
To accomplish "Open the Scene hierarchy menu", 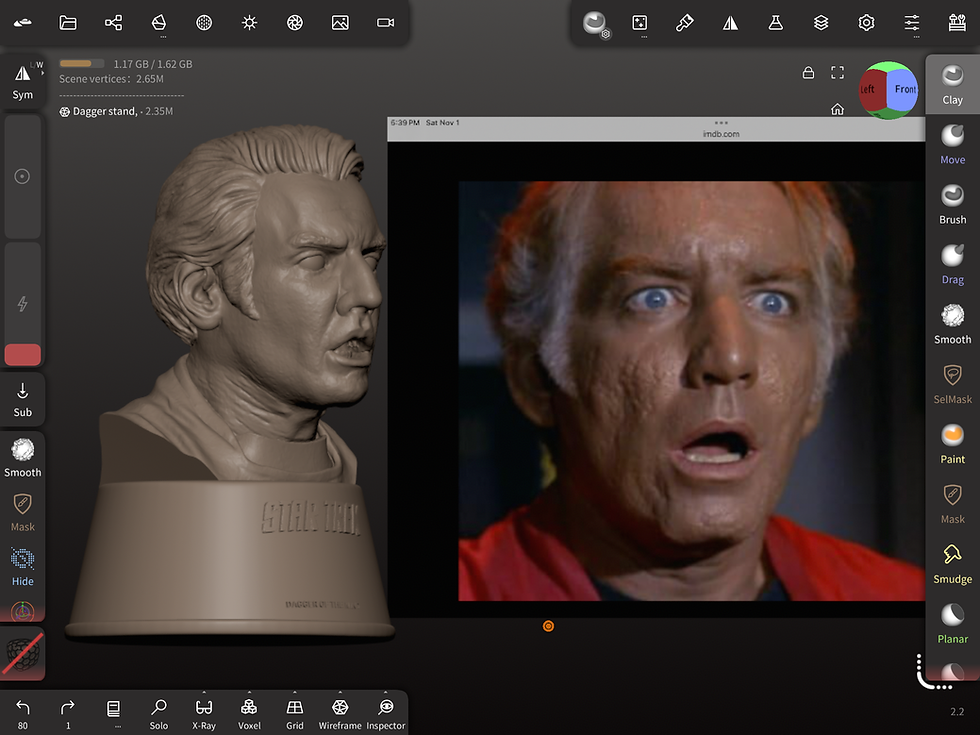I will point(113,23).
